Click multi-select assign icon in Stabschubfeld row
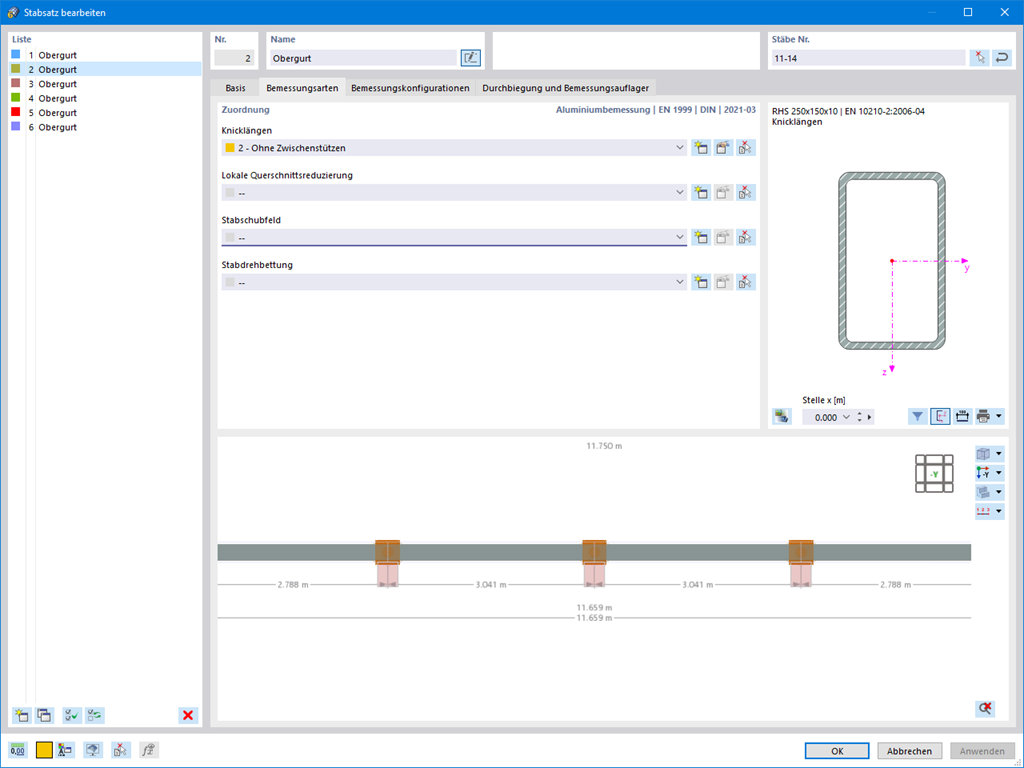 pyautogui.click(x=745, y=238)
